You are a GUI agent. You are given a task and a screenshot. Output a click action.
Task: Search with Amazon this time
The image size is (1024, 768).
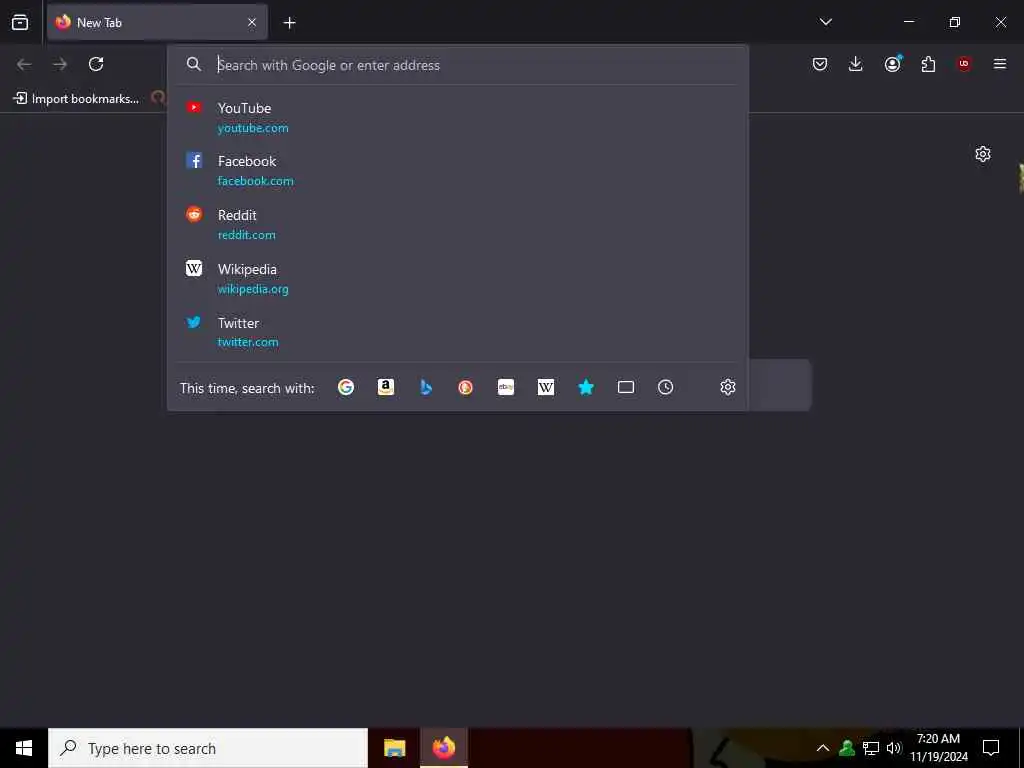coord(386,387)
